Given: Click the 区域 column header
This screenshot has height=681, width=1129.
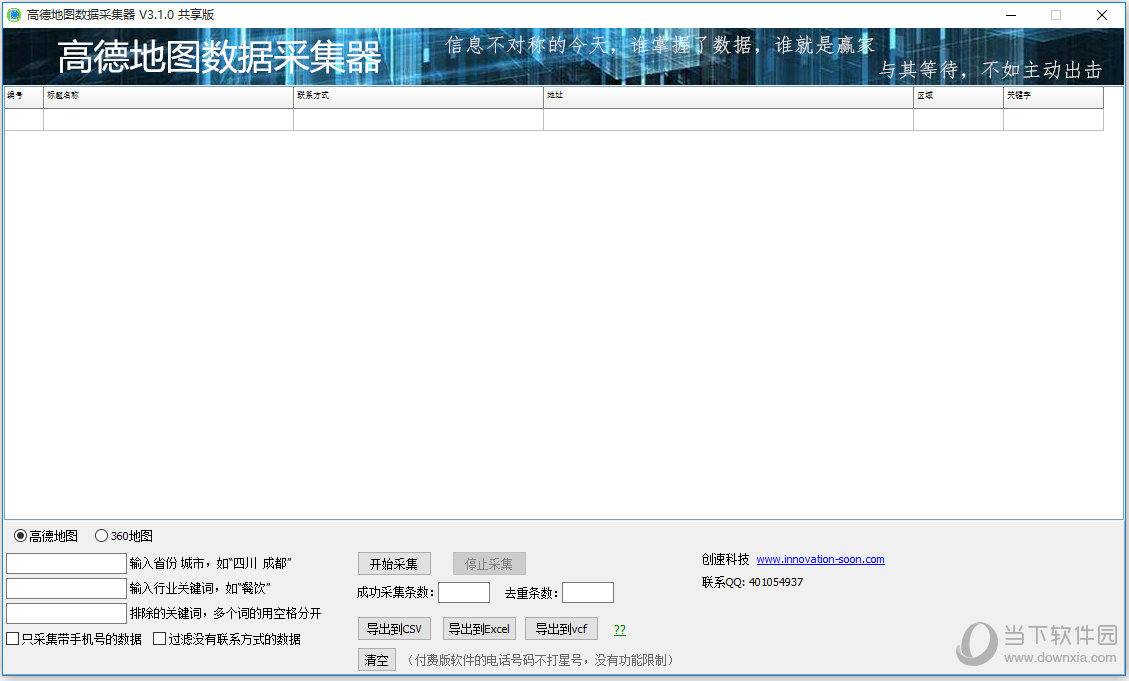Looking at the screenshot, I should (x=958, y=97).
